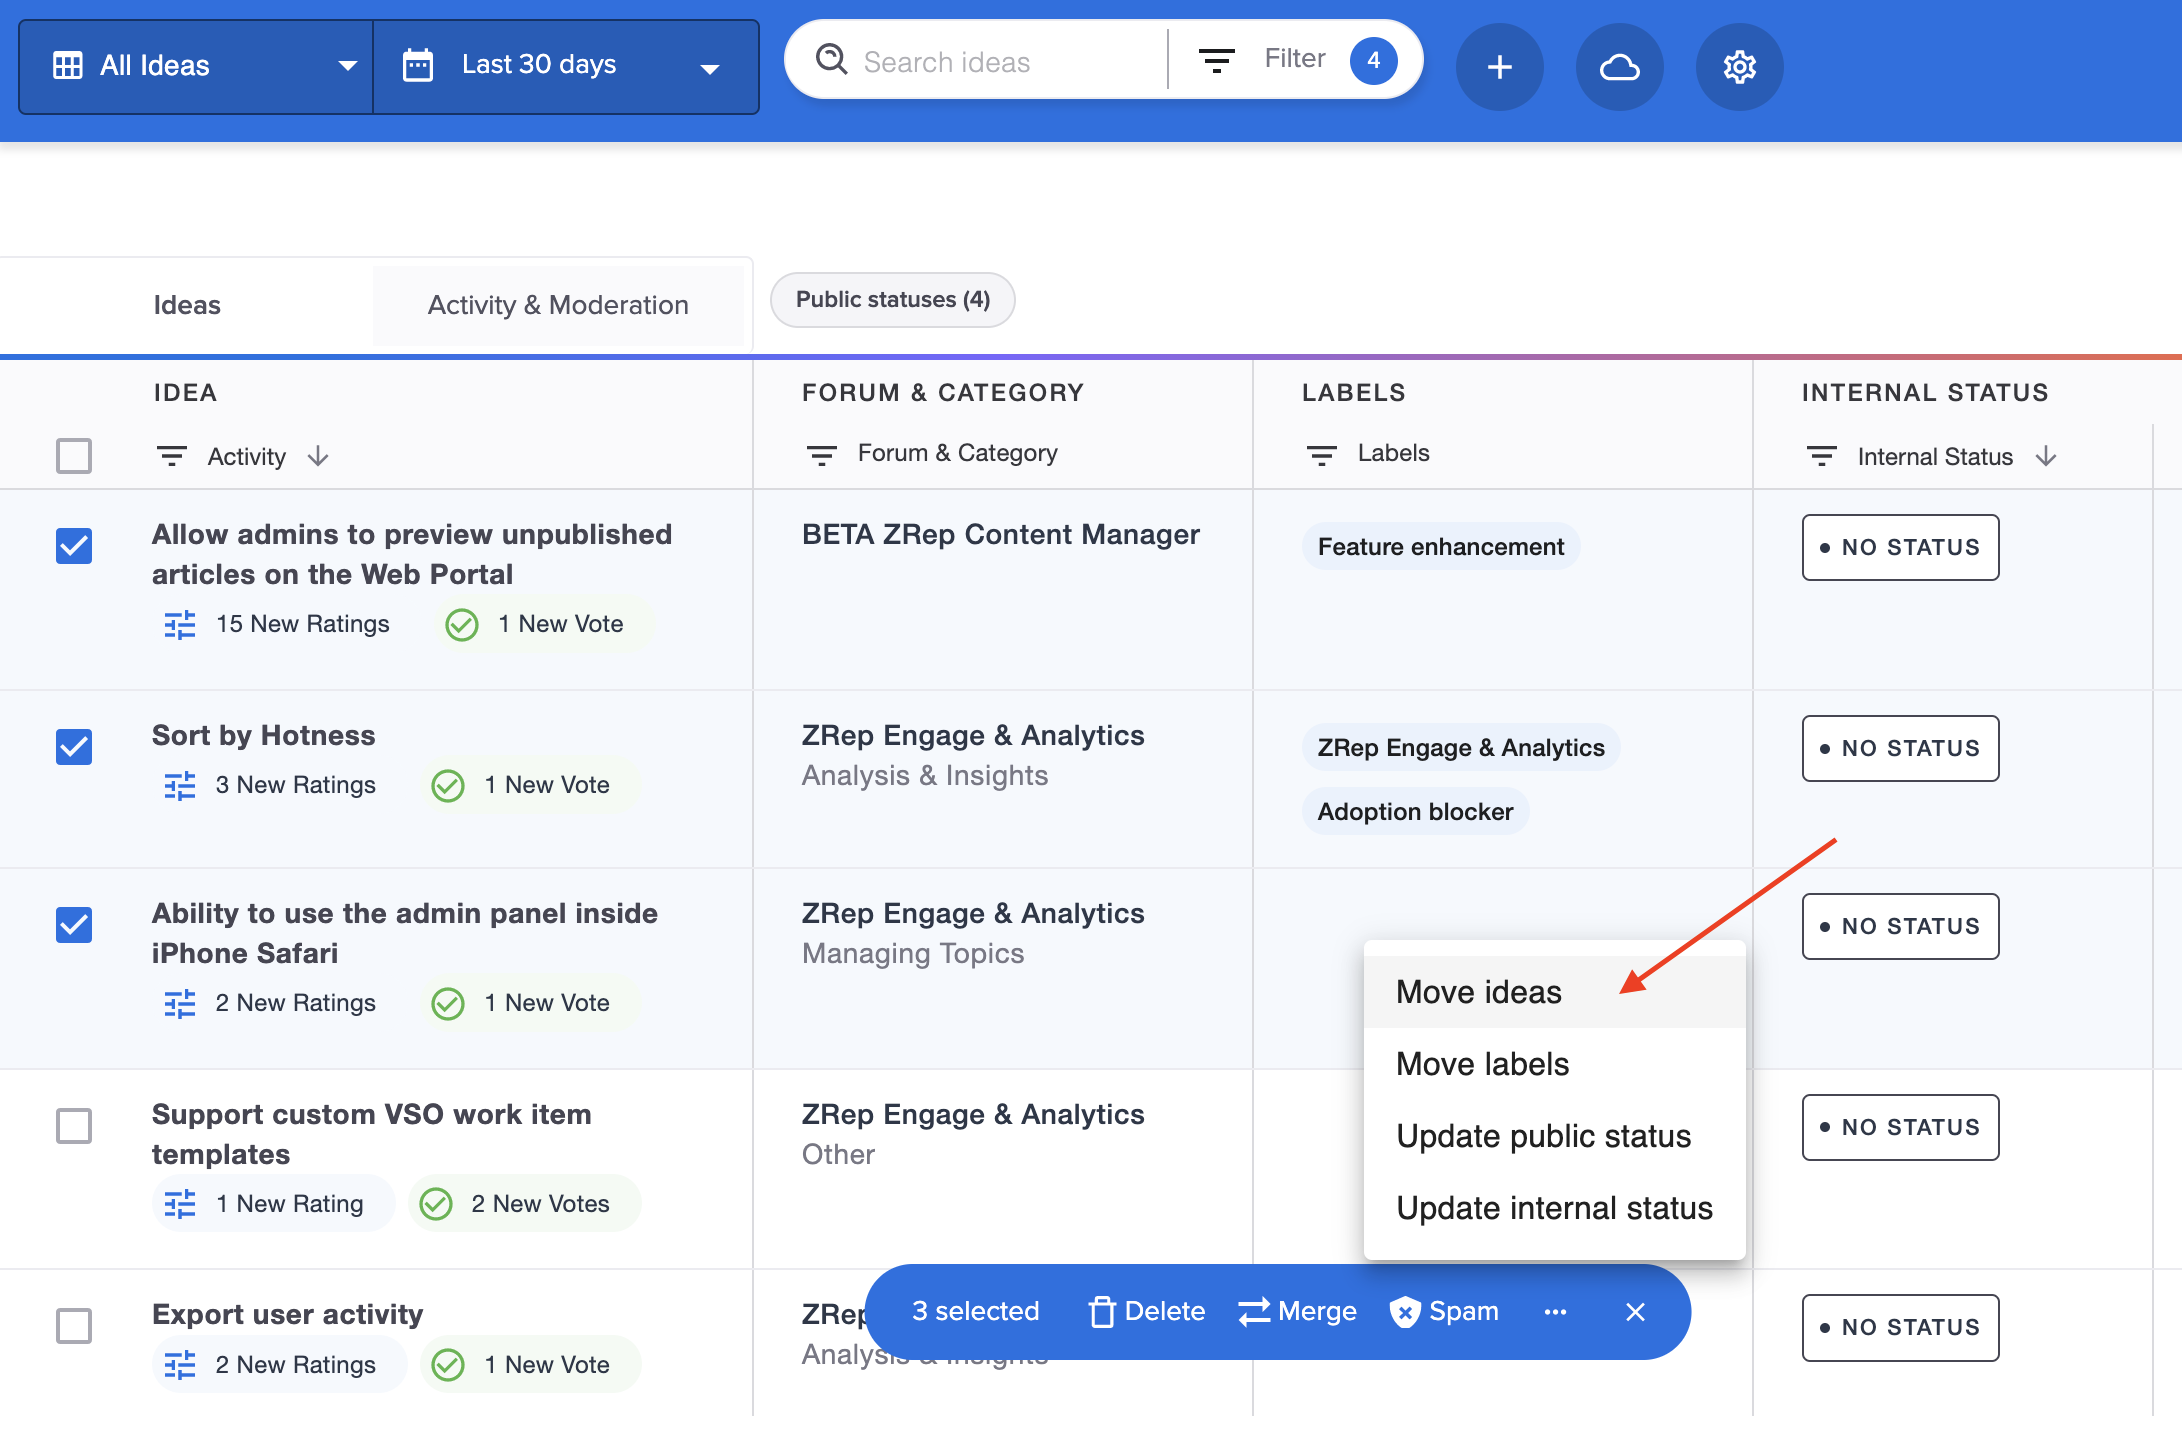
Task: Click green check for Sort by Hotness vote
Action: click(448, 786)
